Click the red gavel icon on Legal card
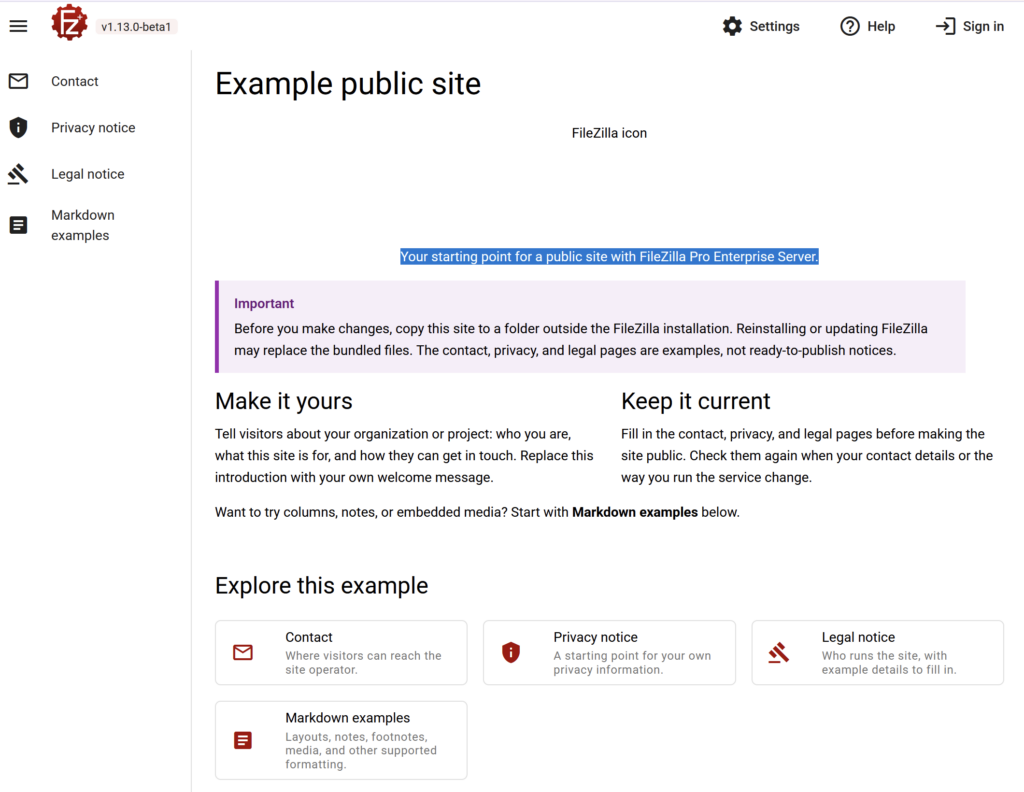This screenshot has height=792, width=1024. pos(778,652)
